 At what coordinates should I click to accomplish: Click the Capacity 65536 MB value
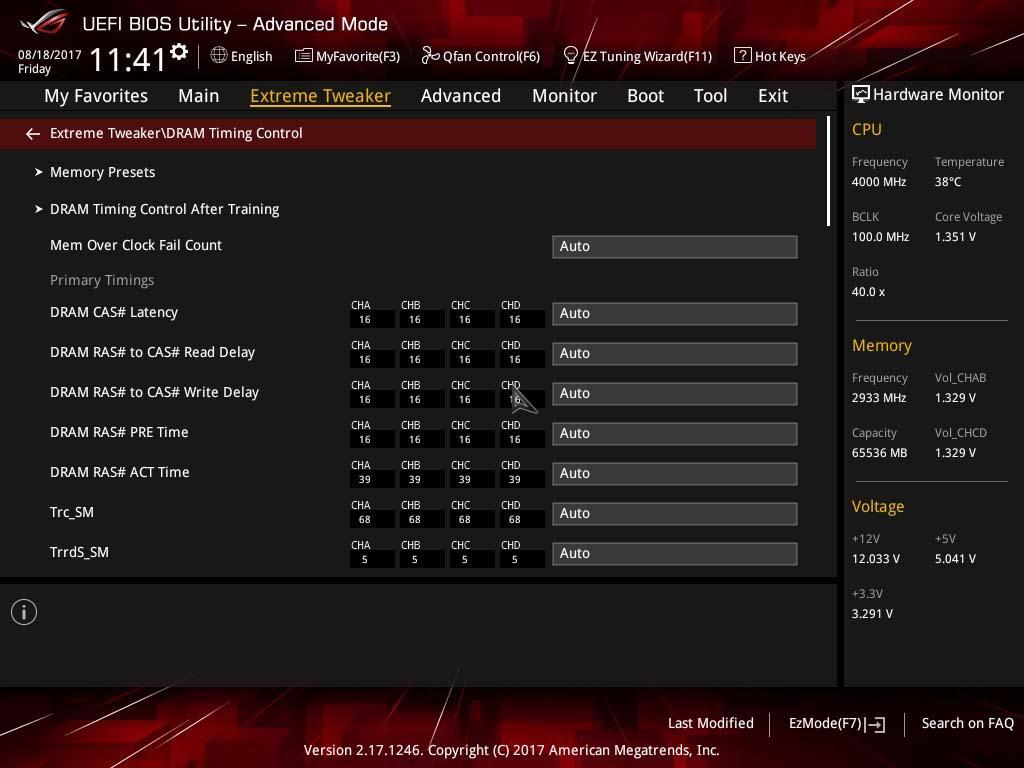pos(880,453)
